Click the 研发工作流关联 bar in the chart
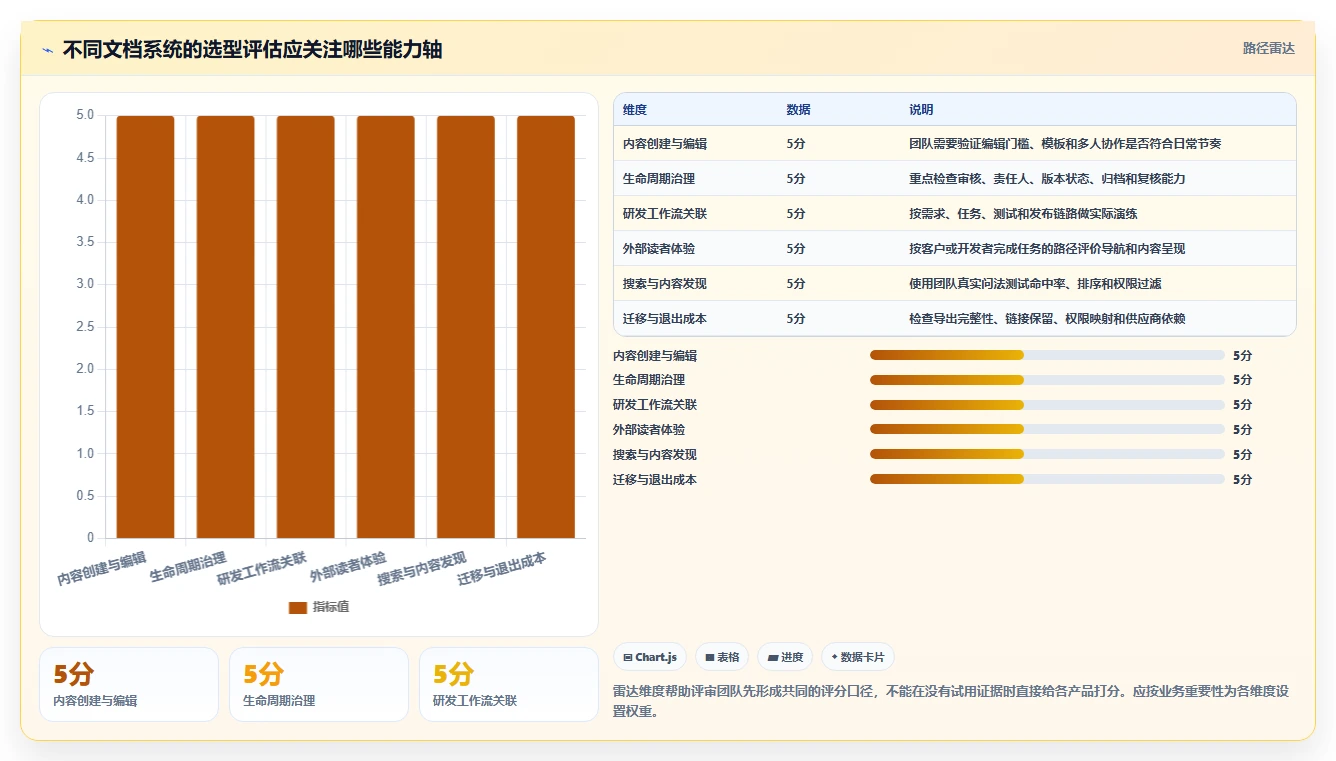Viewport: 1336px width, 761px height. (305, 327)
